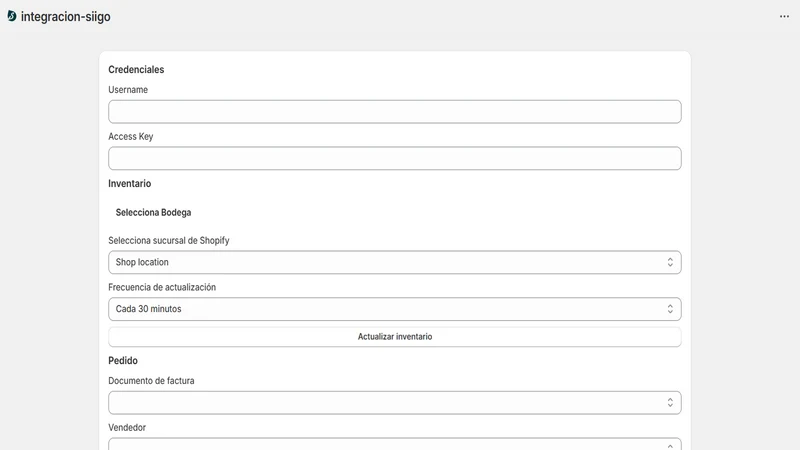Click the Pedido section heading
The height and width of the screenshot is (450, 800).
point(123,360)
